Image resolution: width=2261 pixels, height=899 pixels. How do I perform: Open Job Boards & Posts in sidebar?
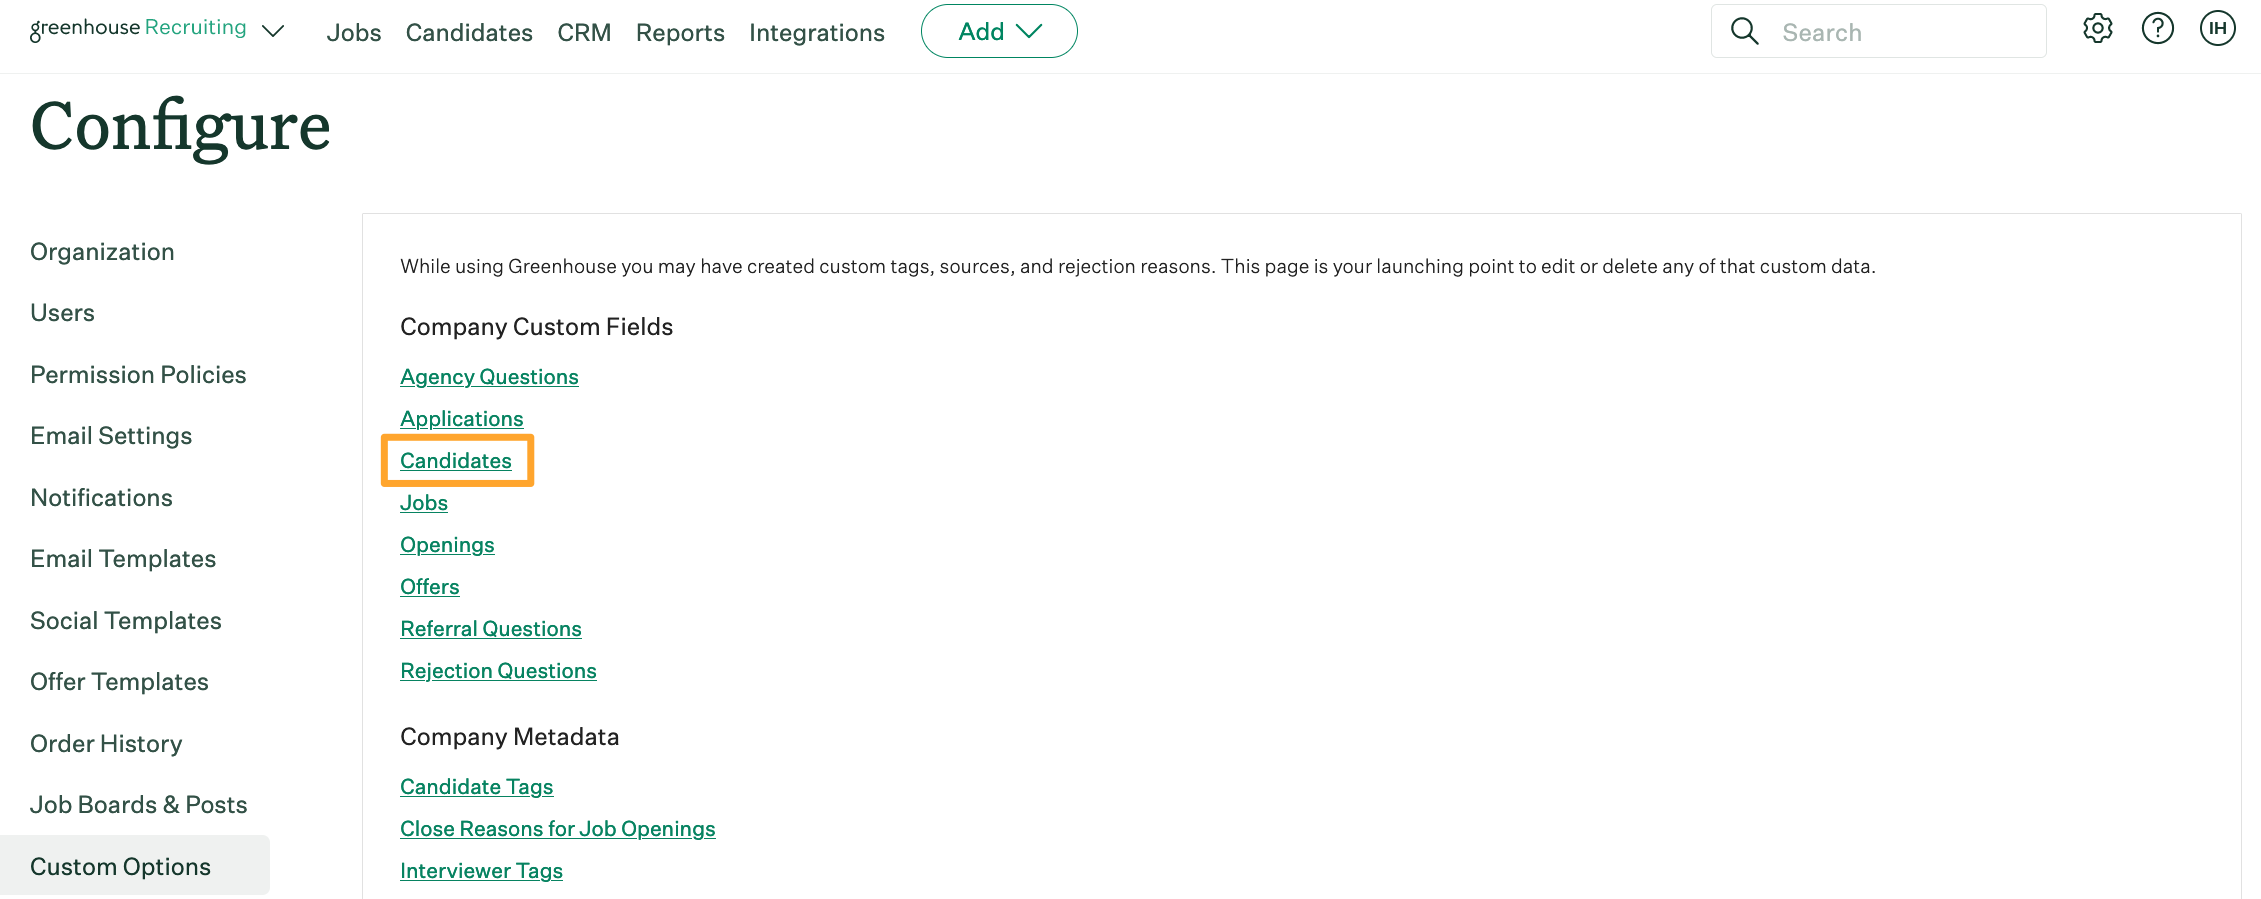coord(139,805)
